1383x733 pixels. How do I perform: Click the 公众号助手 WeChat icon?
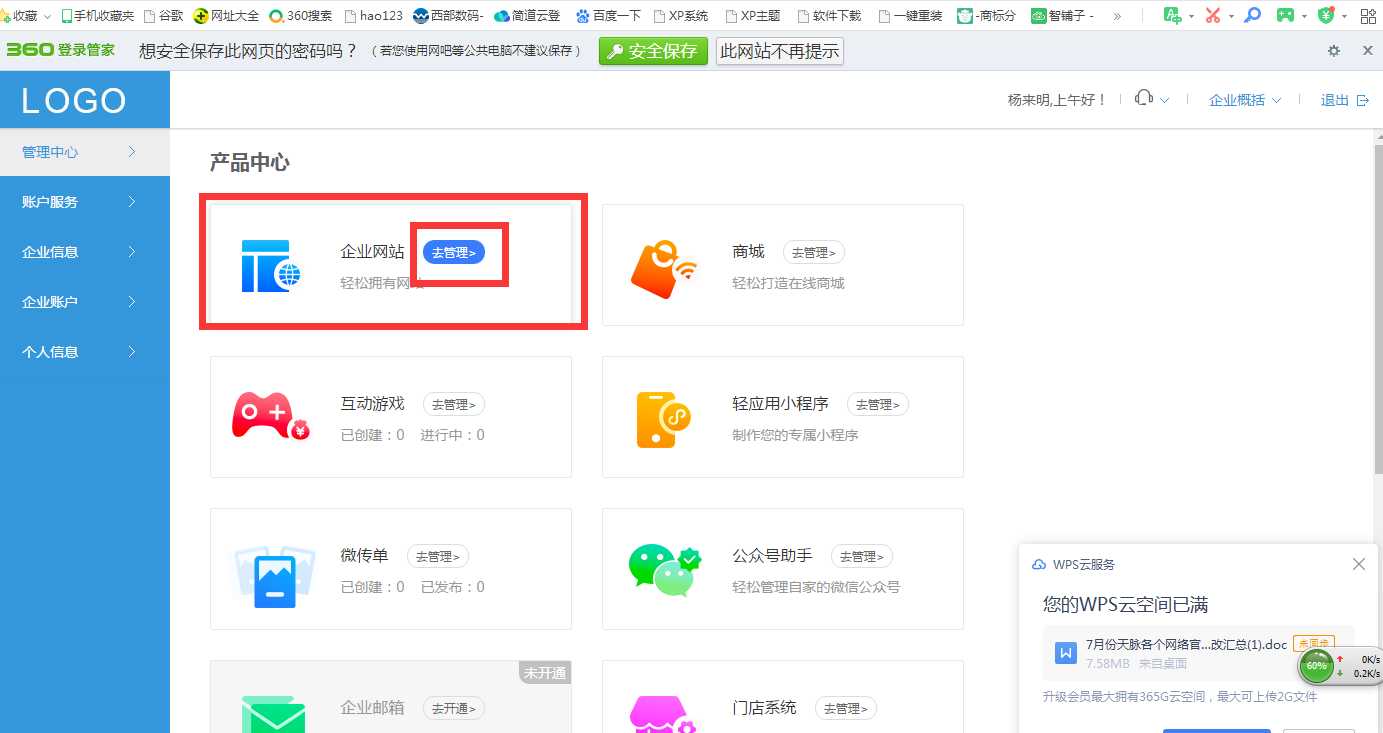point(662,570)
